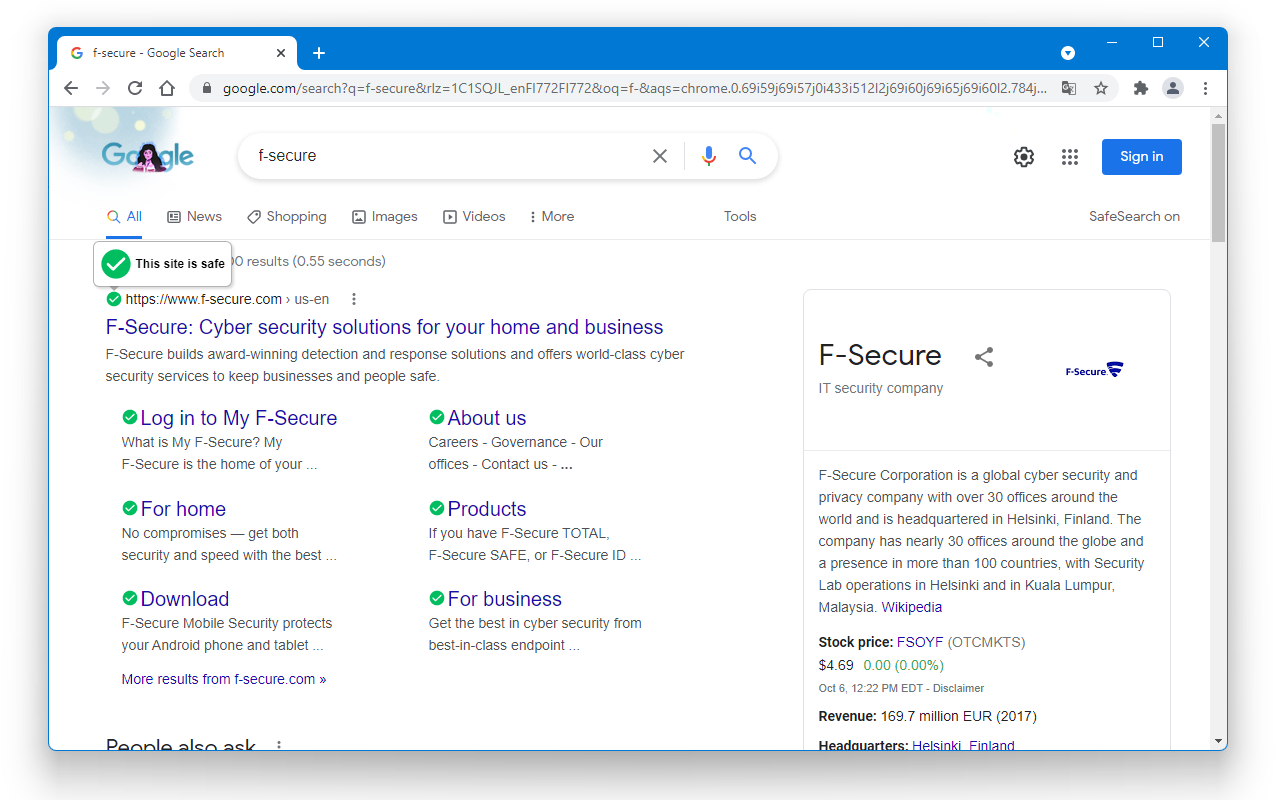
Task: Open the Wikipedia link in knowledge panel
Action: coord(911,607)
